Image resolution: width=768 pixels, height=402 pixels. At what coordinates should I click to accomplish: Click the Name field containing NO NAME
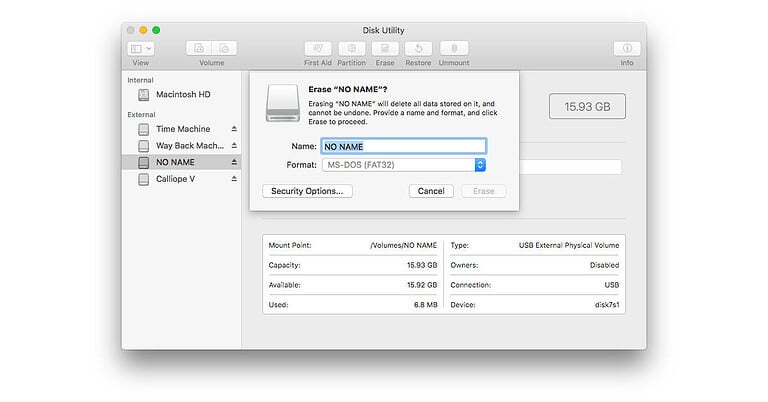[x=404, y=146]
